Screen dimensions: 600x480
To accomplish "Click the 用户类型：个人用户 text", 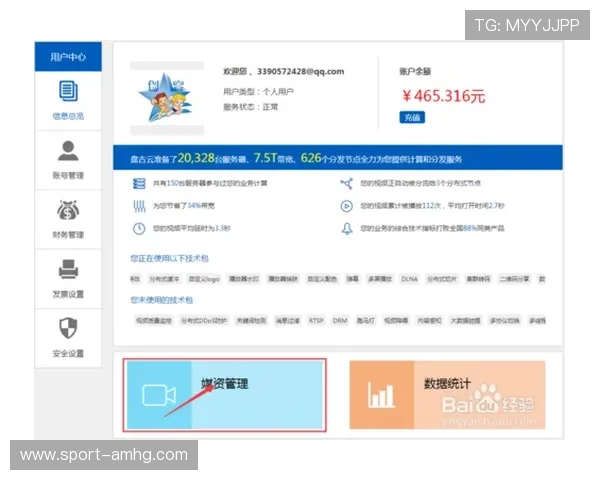I will [259, 91].
